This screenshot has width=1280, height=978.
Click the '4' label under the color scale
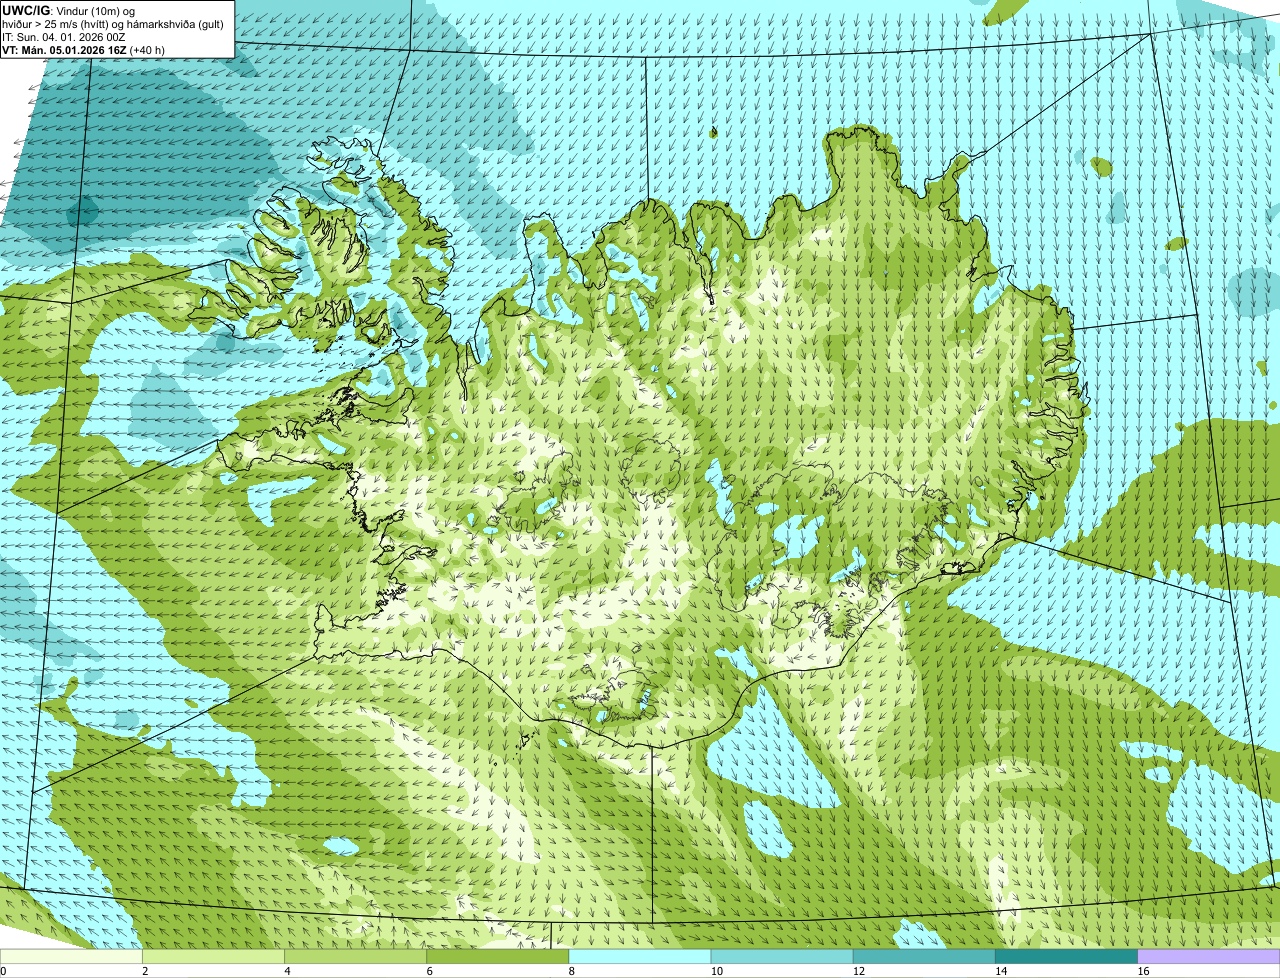(x=288, y=971)
